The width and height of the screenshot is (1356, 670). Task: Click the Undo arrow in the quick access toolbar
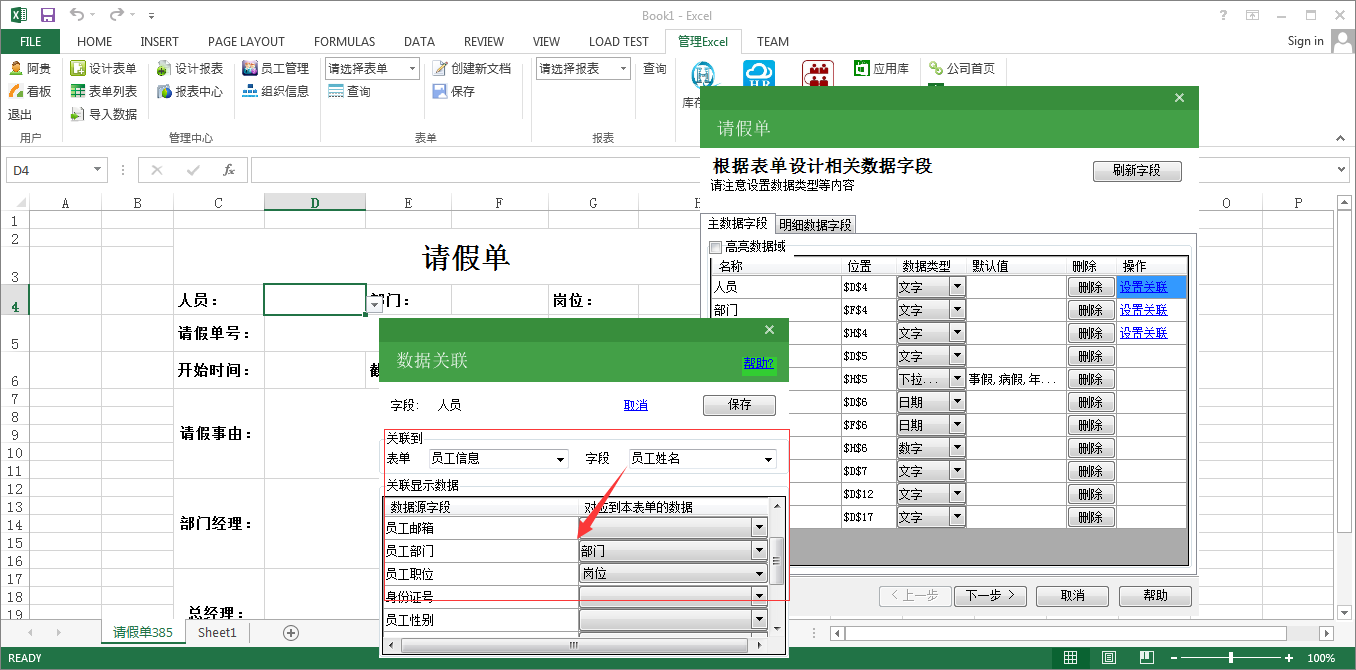coord(77,15)
